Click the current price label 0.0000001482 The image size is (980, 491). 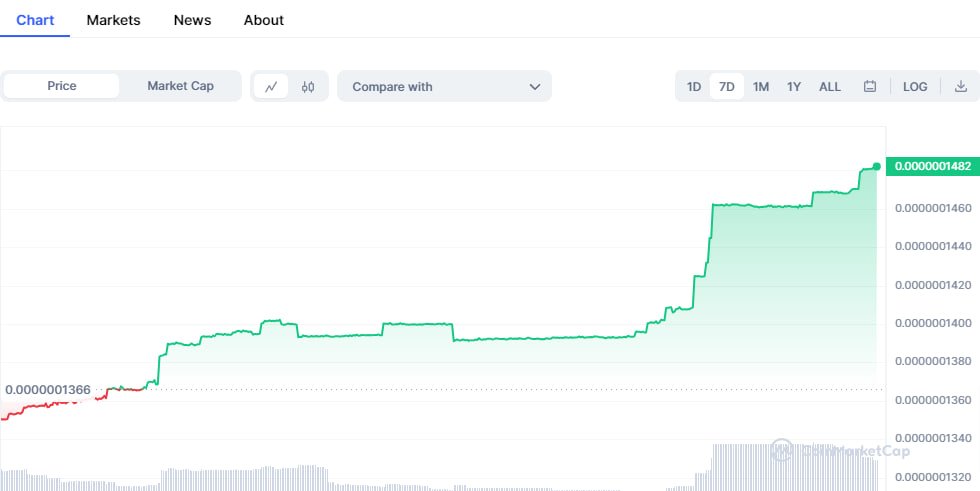click(932, 166)
